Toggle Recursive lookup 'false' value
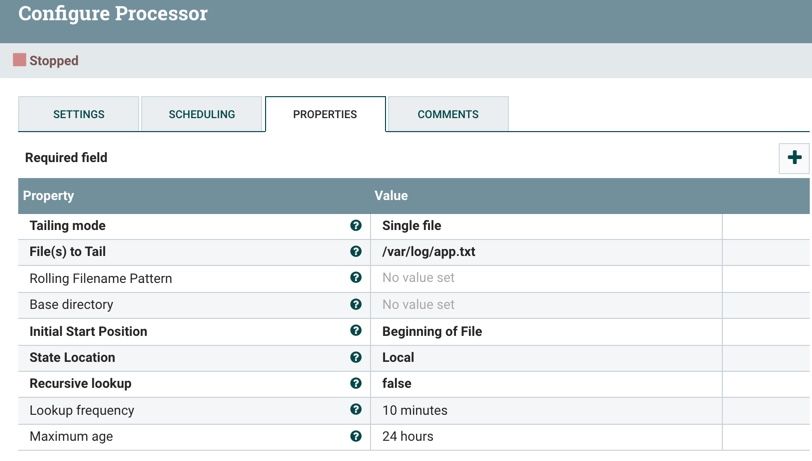The image size is (812, 461). pyautogui.click(x=397, y=383)
